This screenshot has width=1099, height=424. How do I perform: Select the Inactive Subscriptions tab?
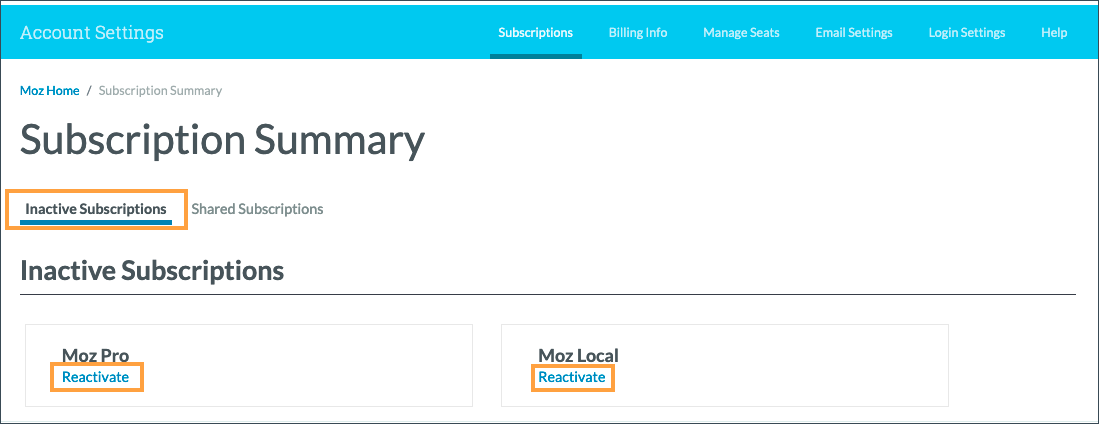[96, 209]
